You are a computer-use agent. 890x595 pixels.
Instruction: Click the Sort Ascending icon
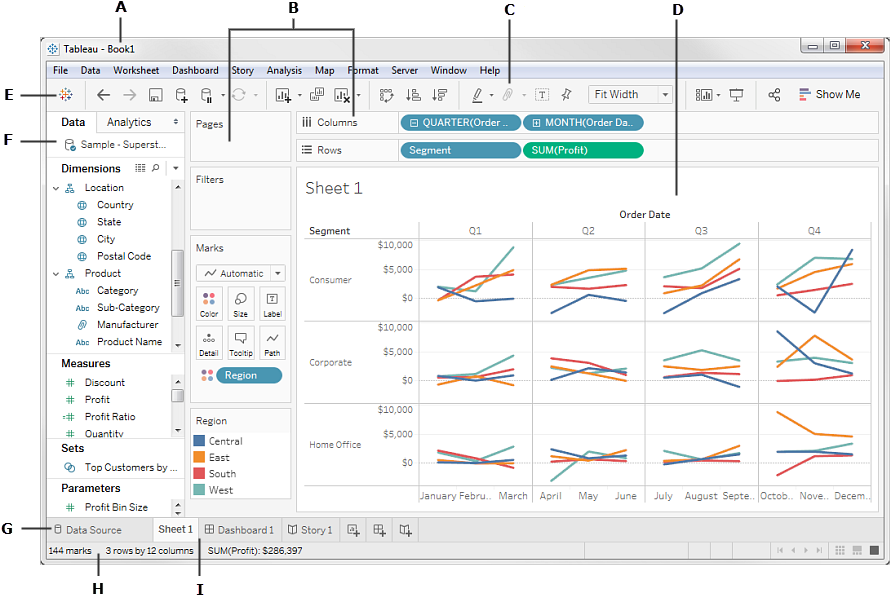pyautogui.click(x=413, y=95)
